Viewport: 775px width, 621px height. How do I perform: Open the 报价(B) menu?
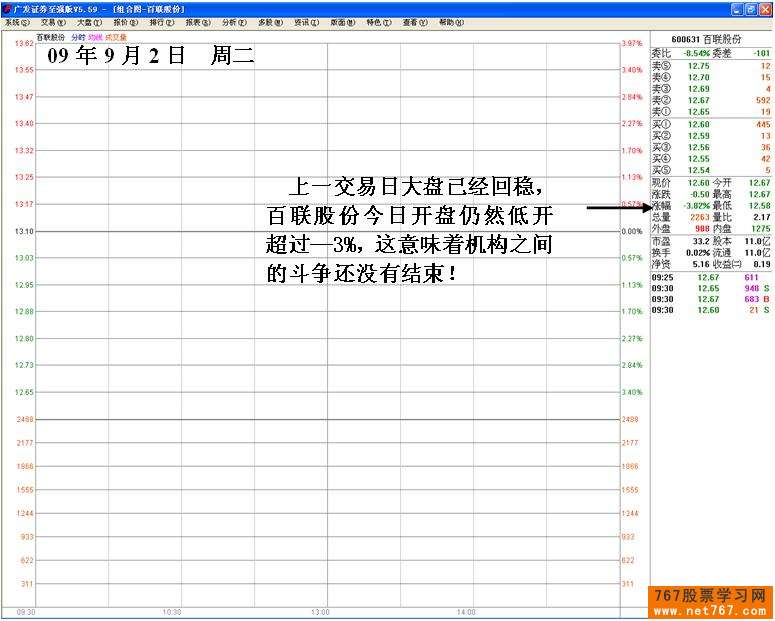pyautogui.click(x=126, y=23)
